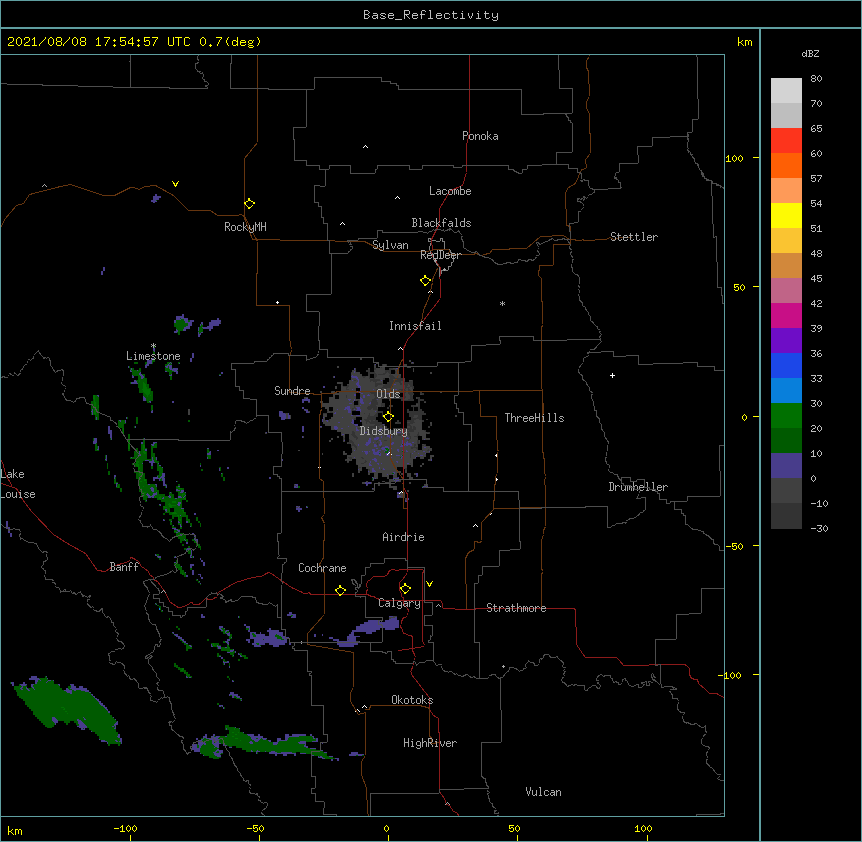This screenshot has width=862, height=842.
Task: Pick the red 65–60 dBZ legend swatch
Action: 786,140
